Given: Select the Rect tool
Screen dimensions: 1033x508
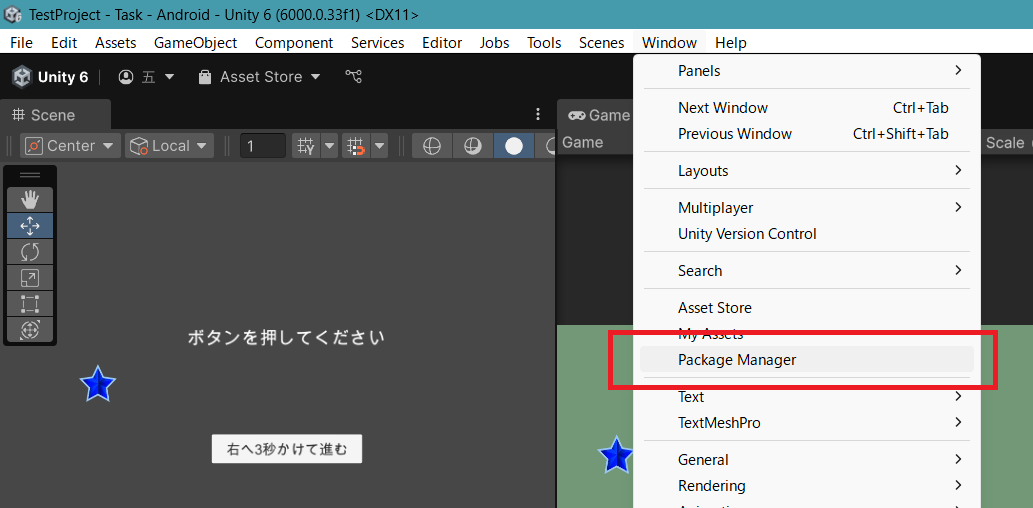Looking at the screenshot, I should tap(30, 303).
